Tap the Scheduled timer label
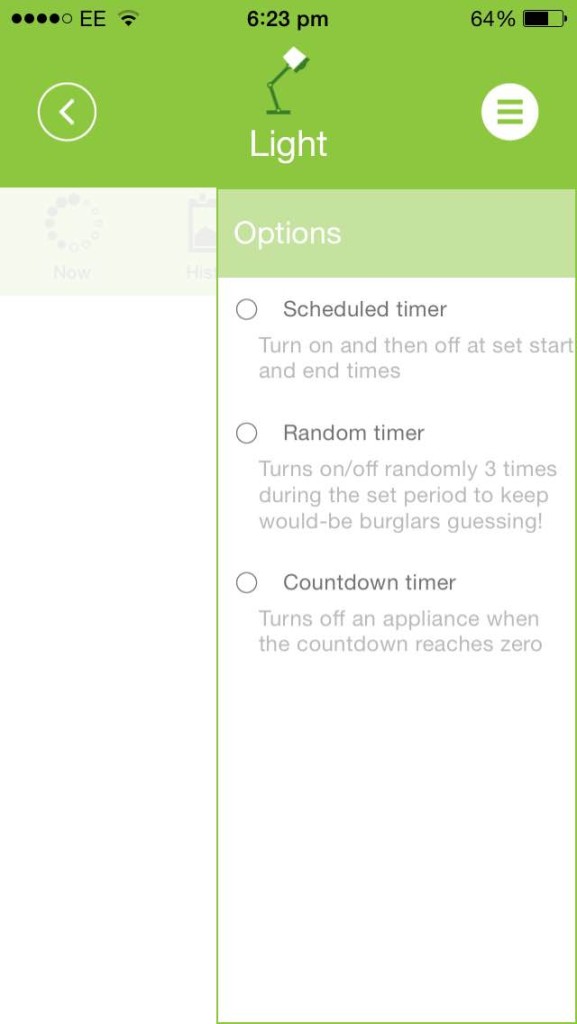The image size is (577, 1024). (x=365, y=309)
